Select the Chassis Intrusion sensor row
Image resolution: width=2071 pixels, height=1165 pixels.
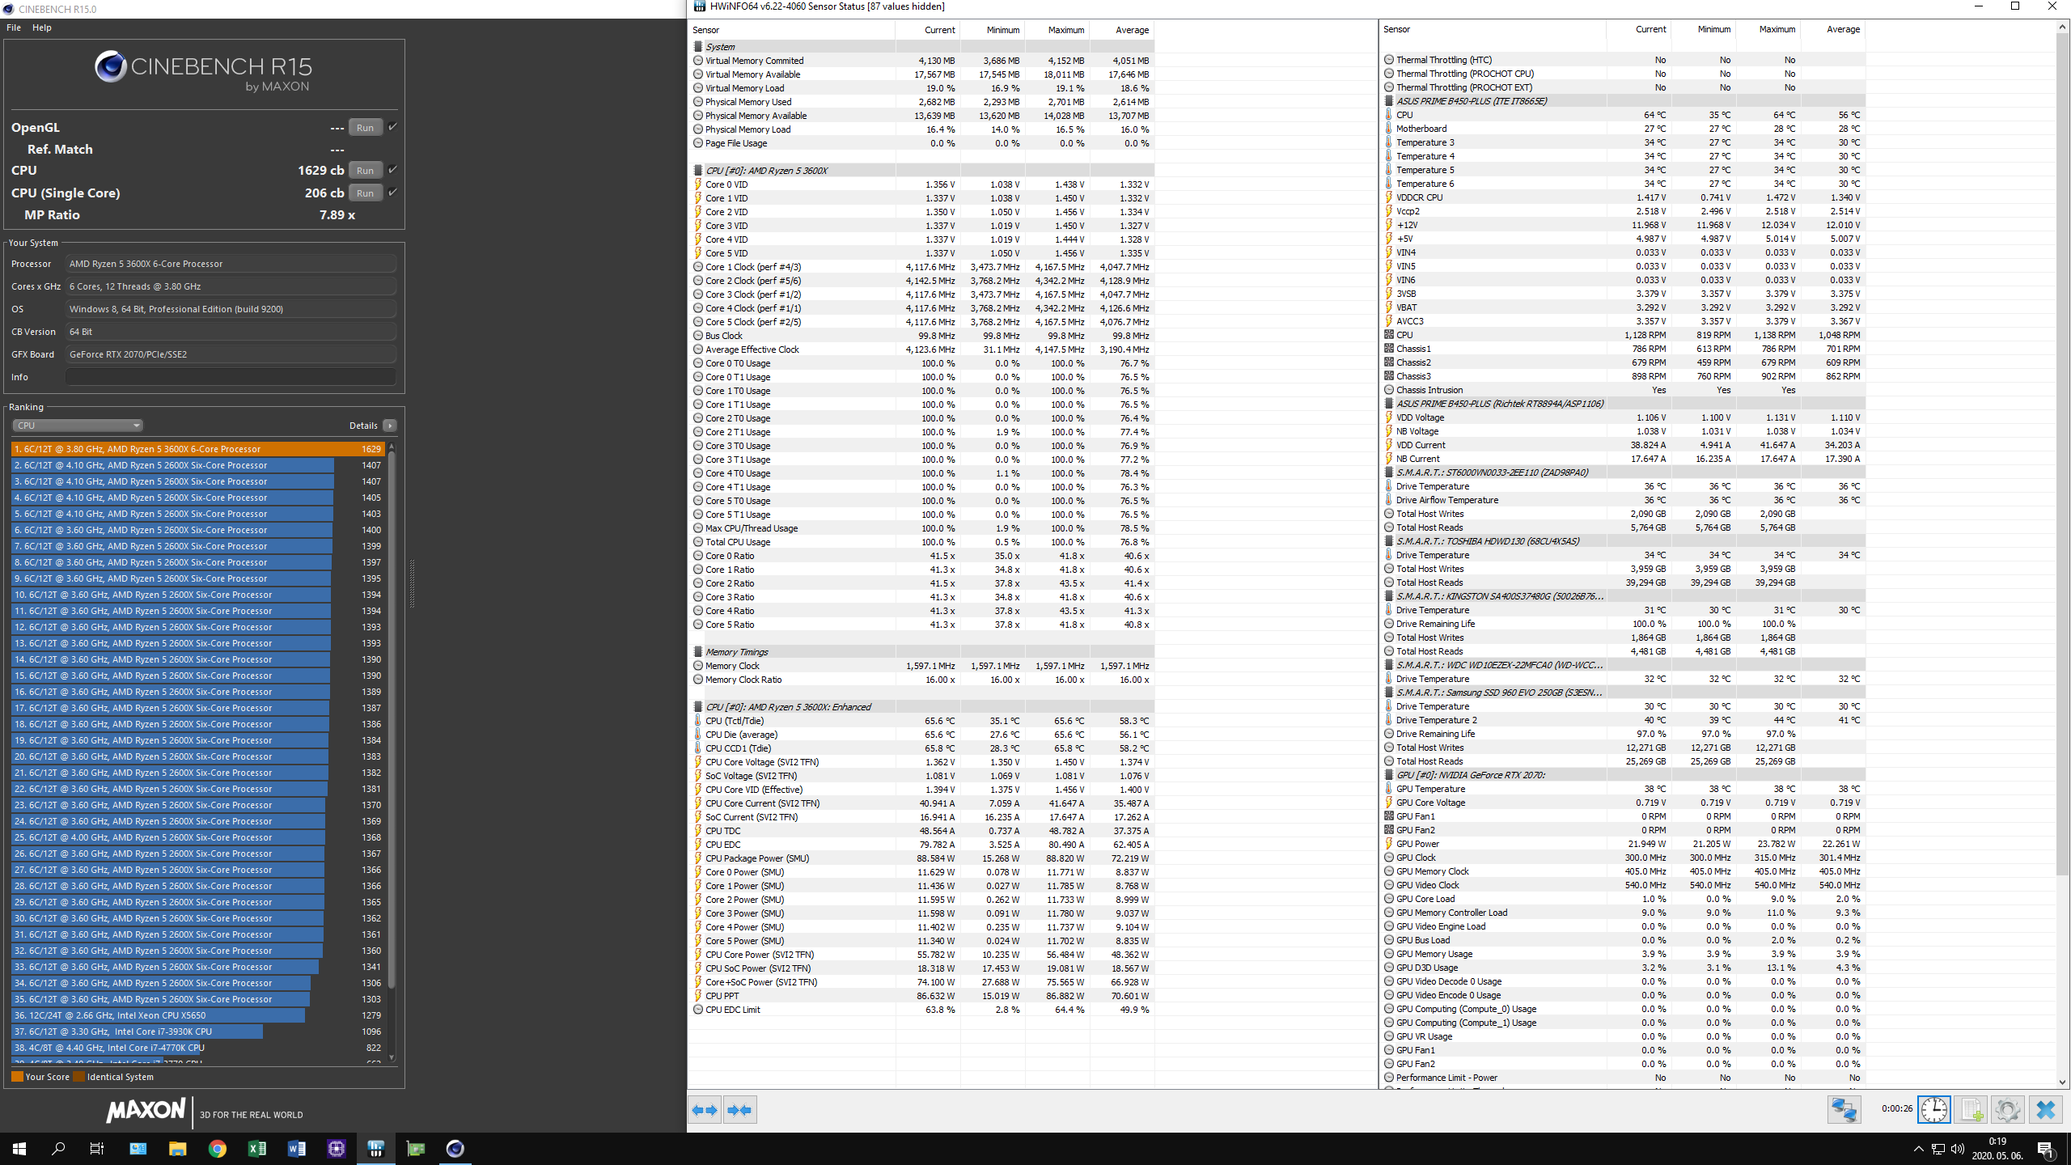point(1622,390)
